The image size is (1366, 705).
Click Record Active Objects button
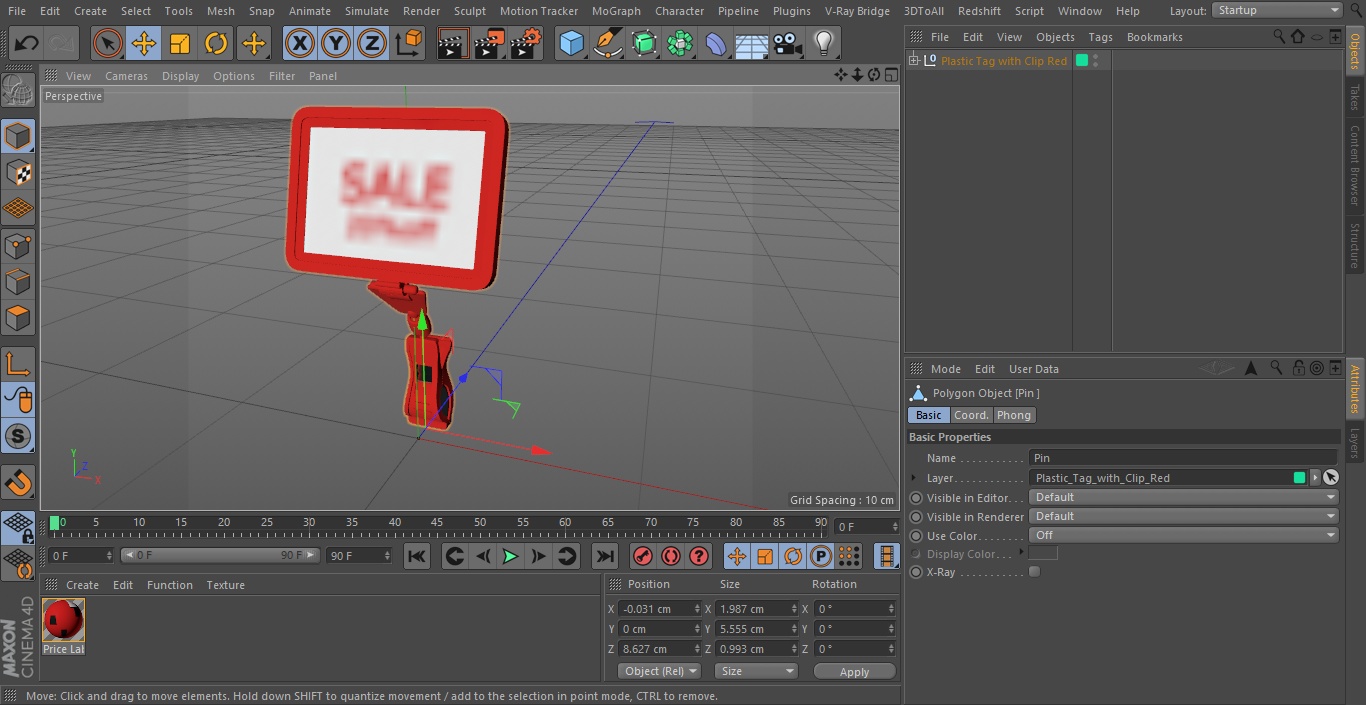point(643,556)
